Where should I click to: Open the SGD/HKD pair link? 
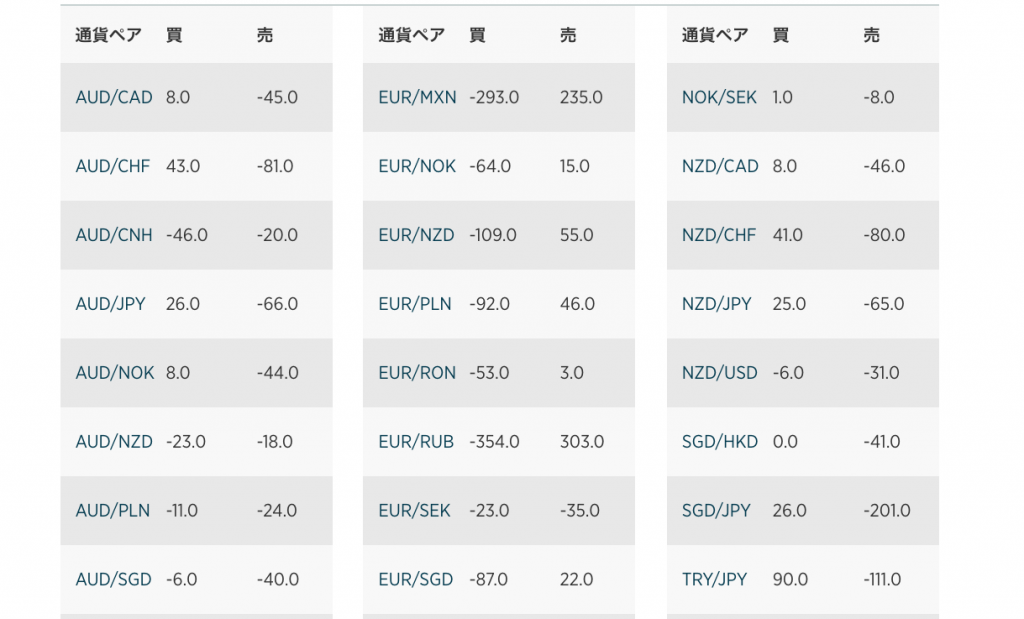[720, 442]
